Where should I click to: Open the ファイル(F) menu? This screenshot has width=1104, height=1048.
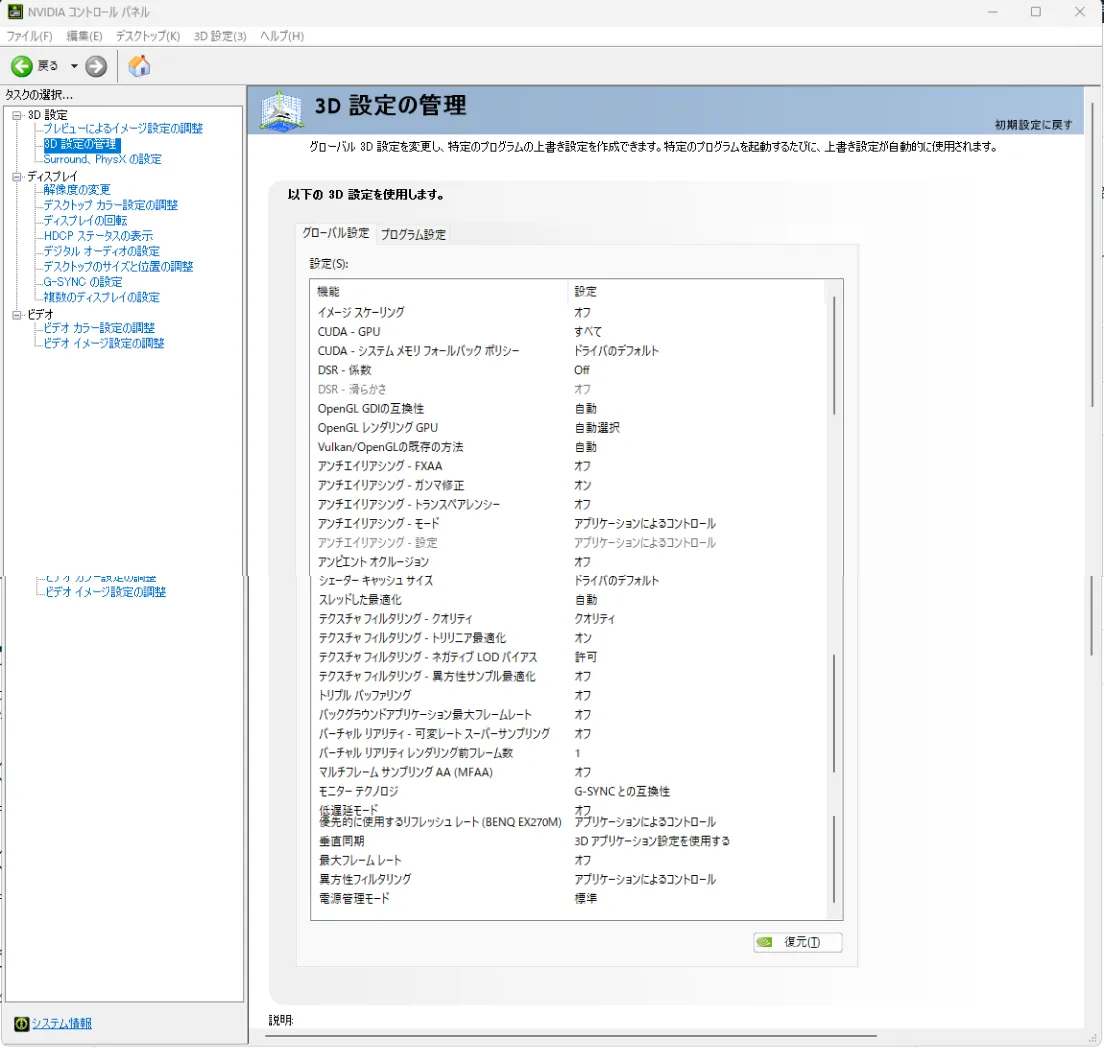point(29,36)
